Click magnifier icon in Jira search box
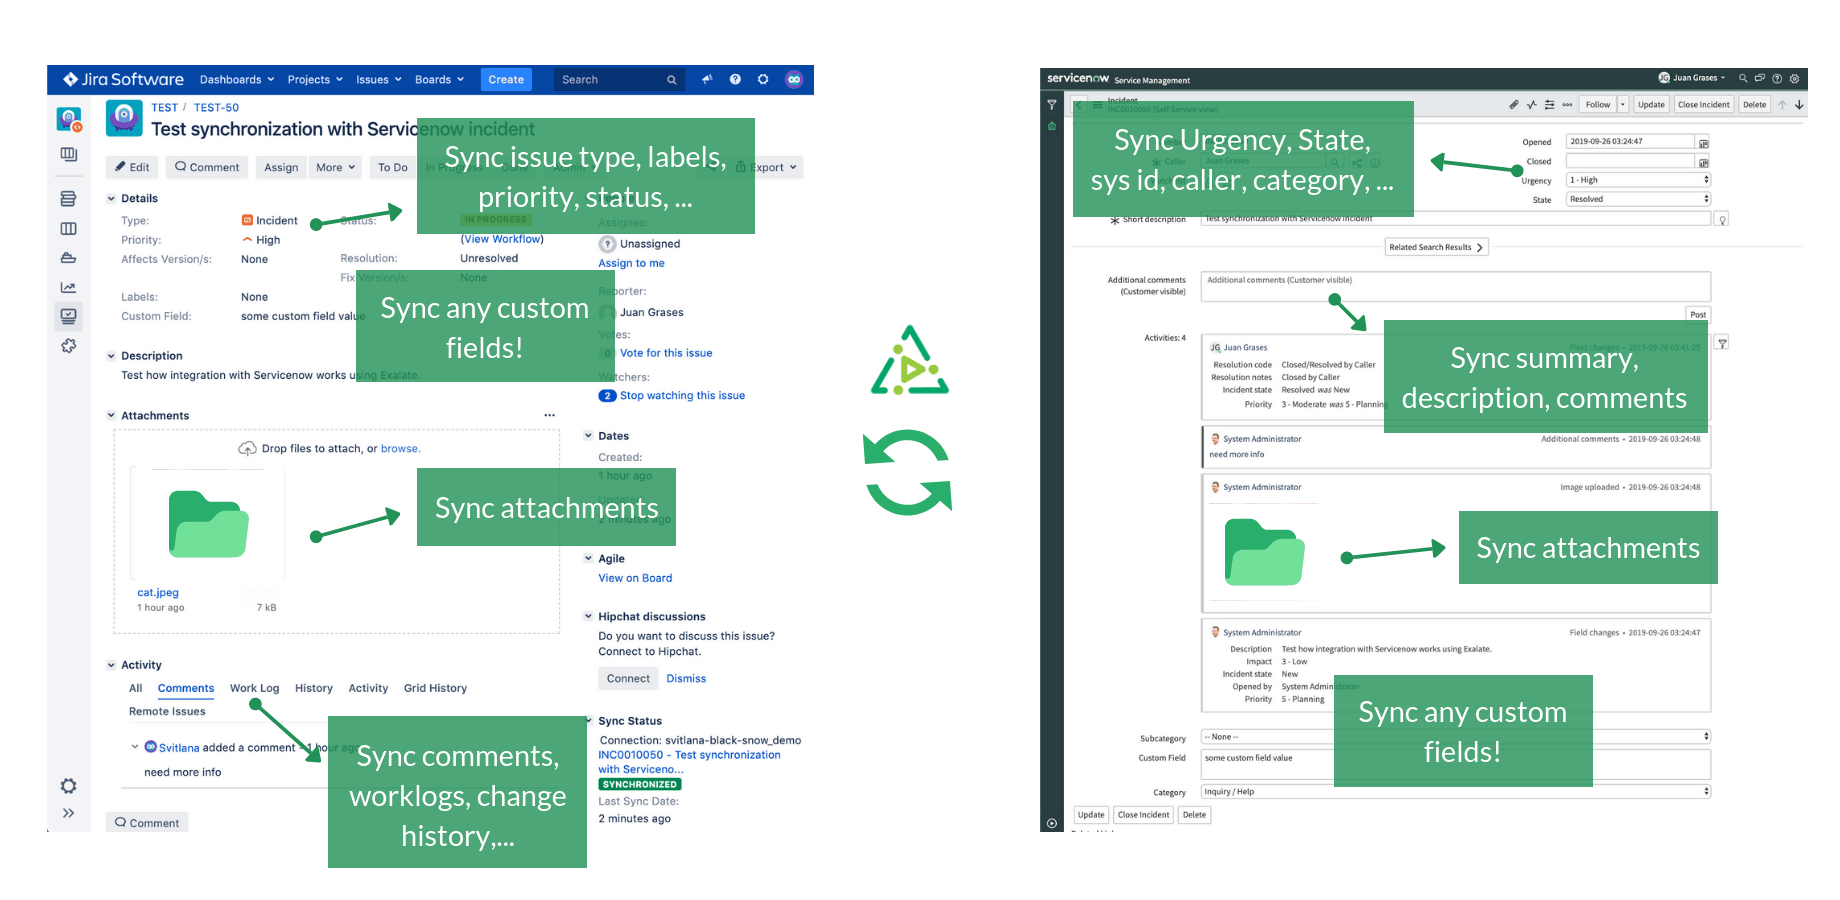 point(672,80)
